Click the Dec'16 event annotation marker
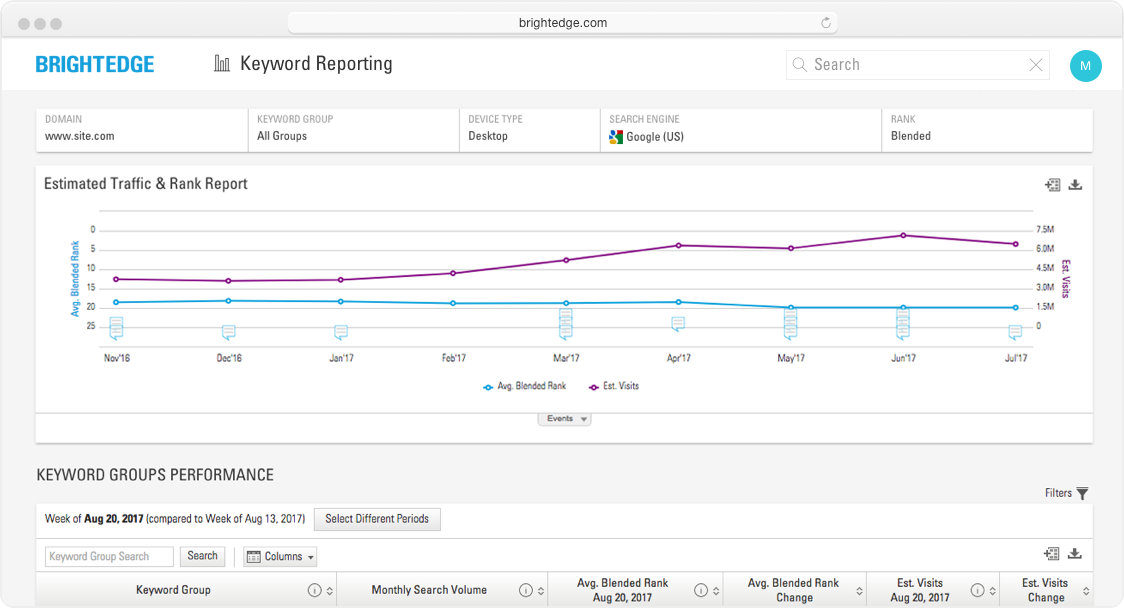This screenshot has height=608, width=1124. point(228,332)
